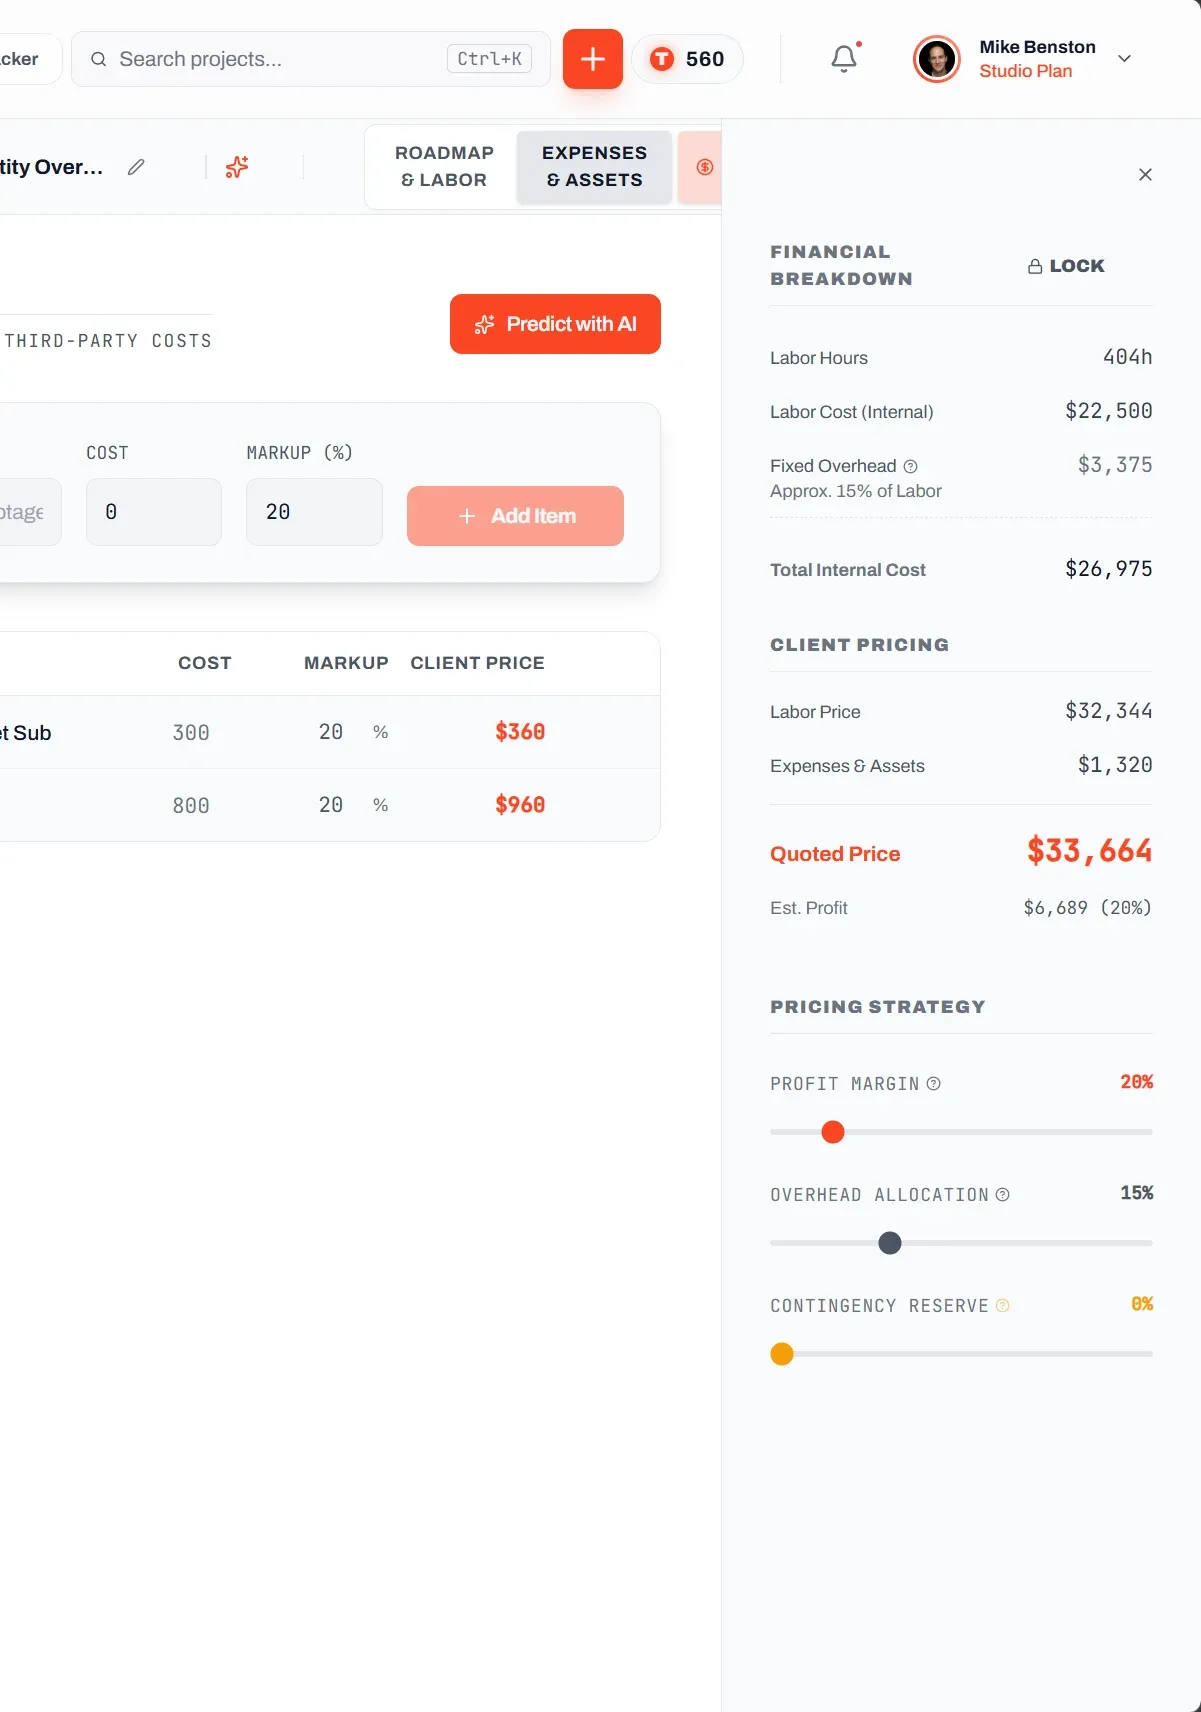Click cost value 300
The image size is (1201, 1712).
point(191,733)
